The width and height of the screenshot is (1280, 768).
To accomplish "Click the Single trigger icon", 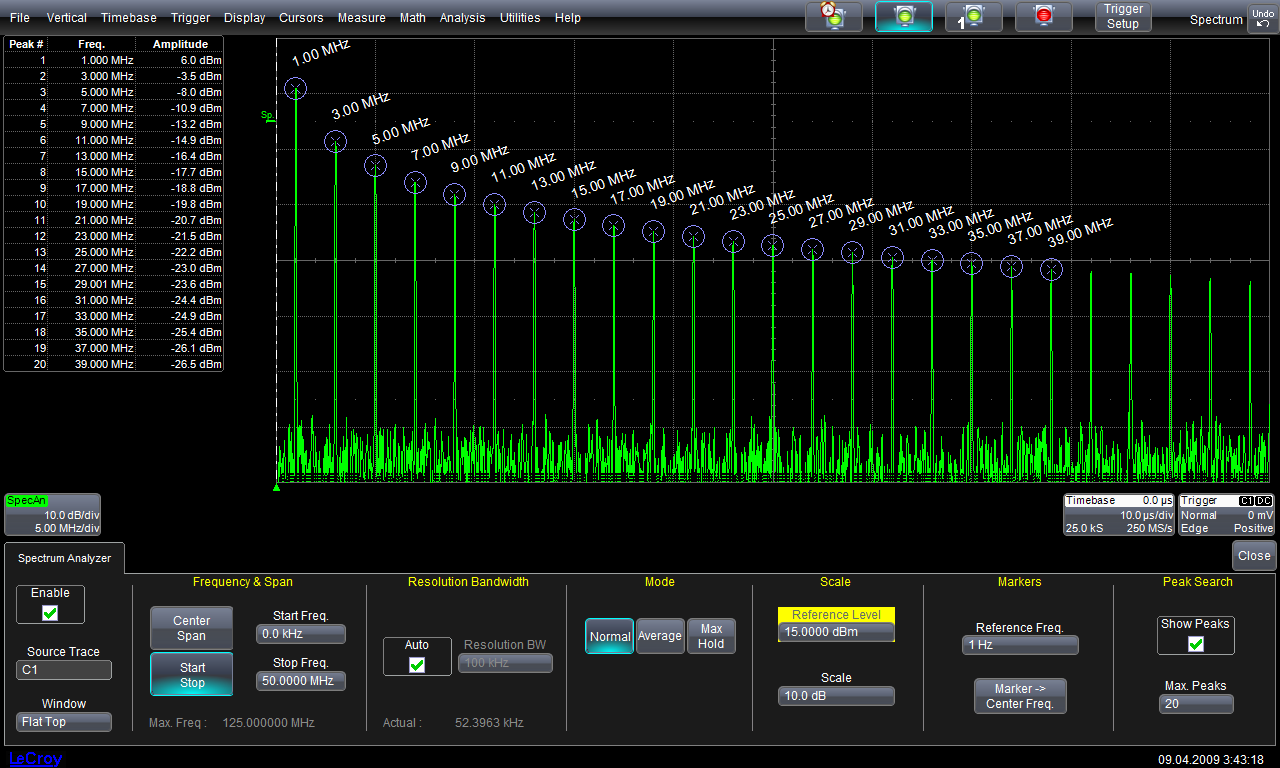I will [x=973, y=17].
